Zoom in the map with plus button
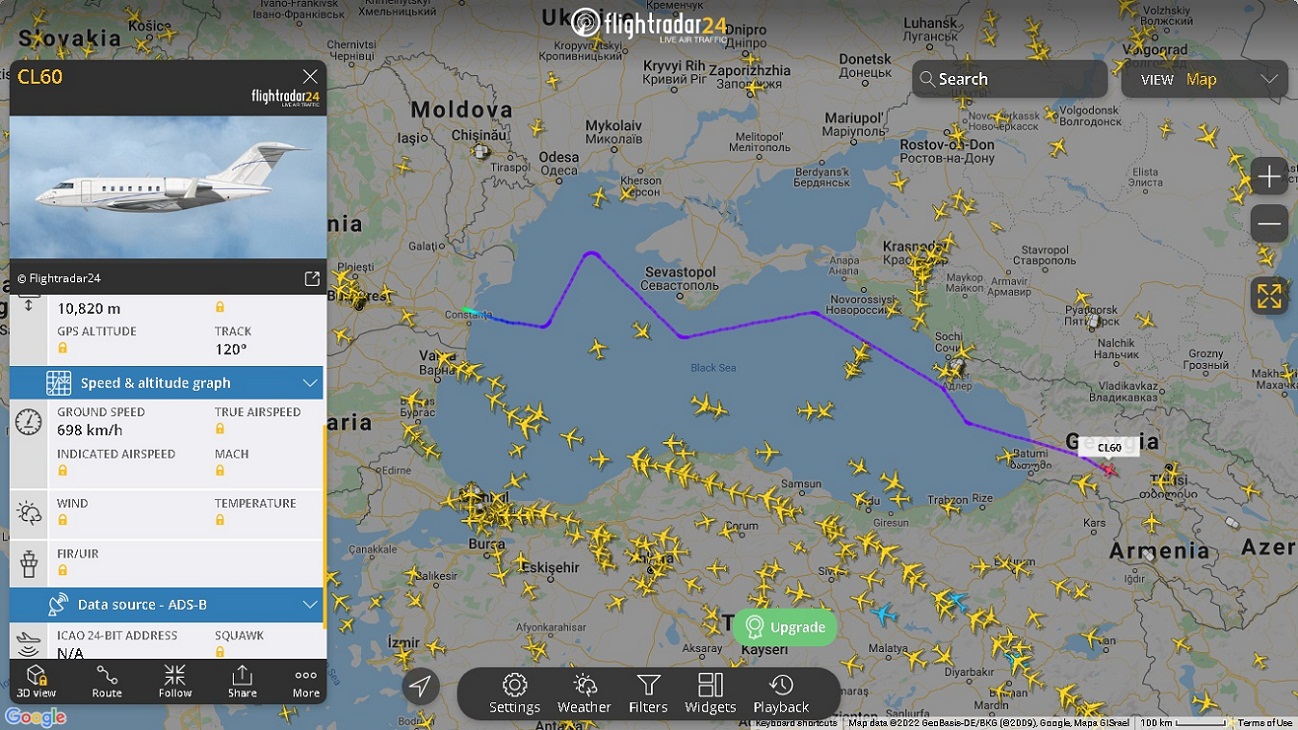 pos(1269,176)
